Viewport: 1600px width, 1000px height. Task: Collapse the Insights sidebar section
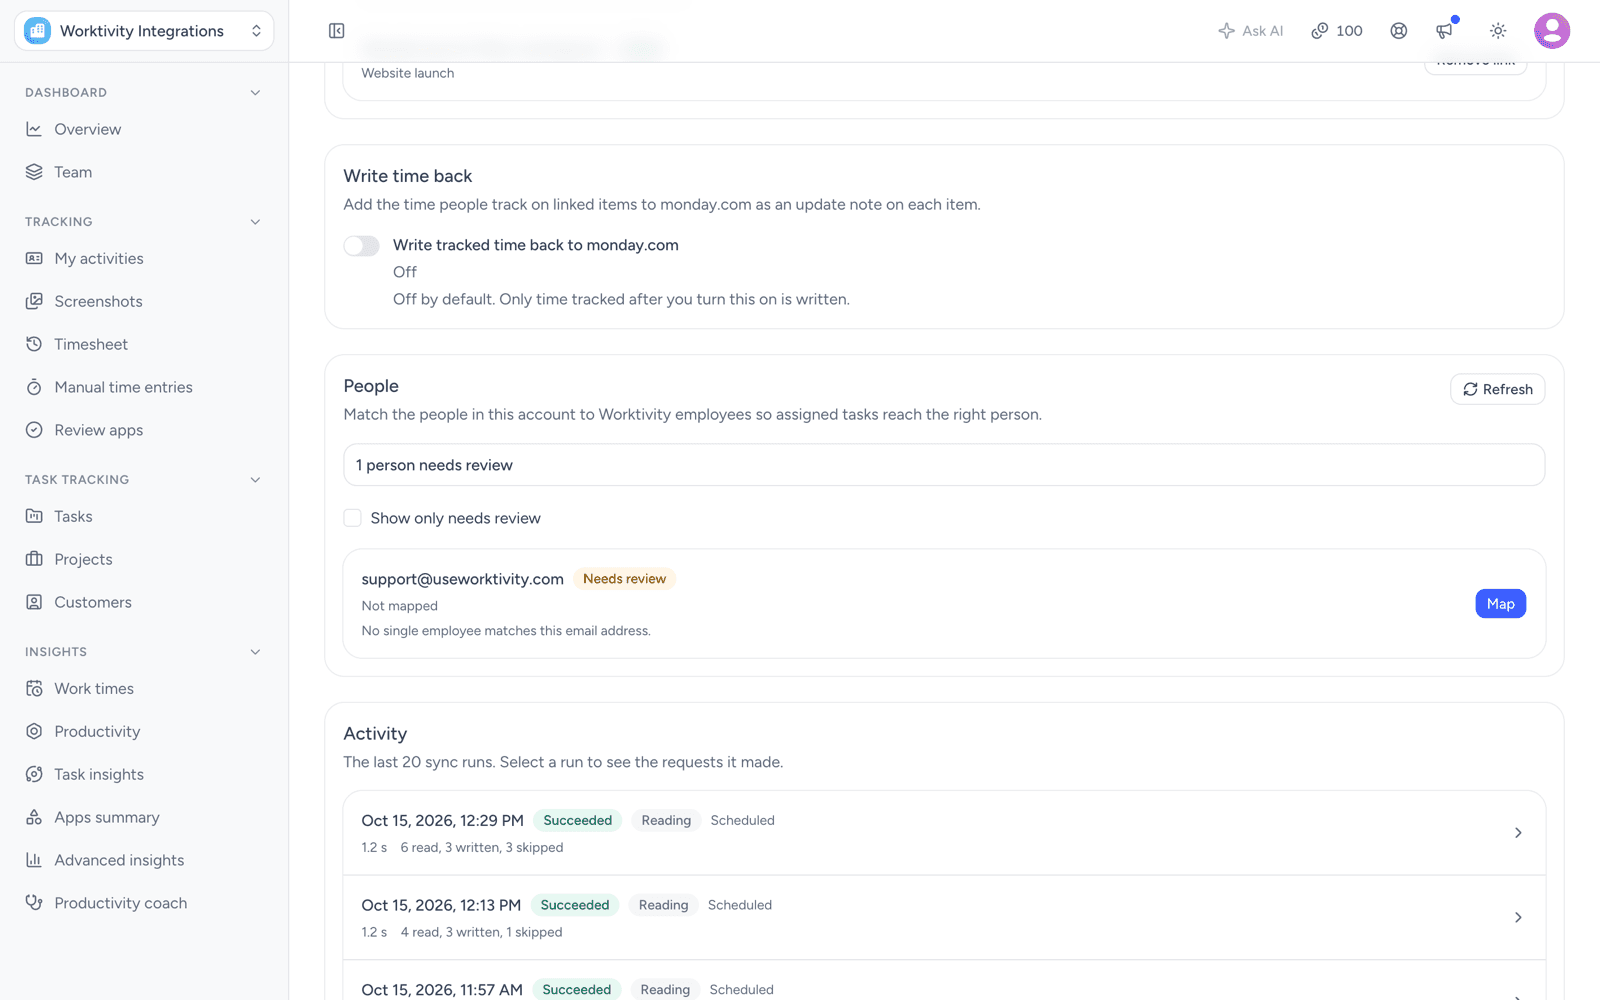click(x=255, y=652)
